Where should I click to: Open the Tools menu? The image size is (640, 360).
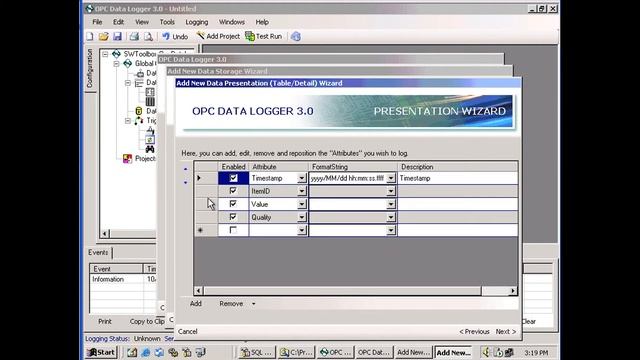pyautogui.click(x=167, y=22)
